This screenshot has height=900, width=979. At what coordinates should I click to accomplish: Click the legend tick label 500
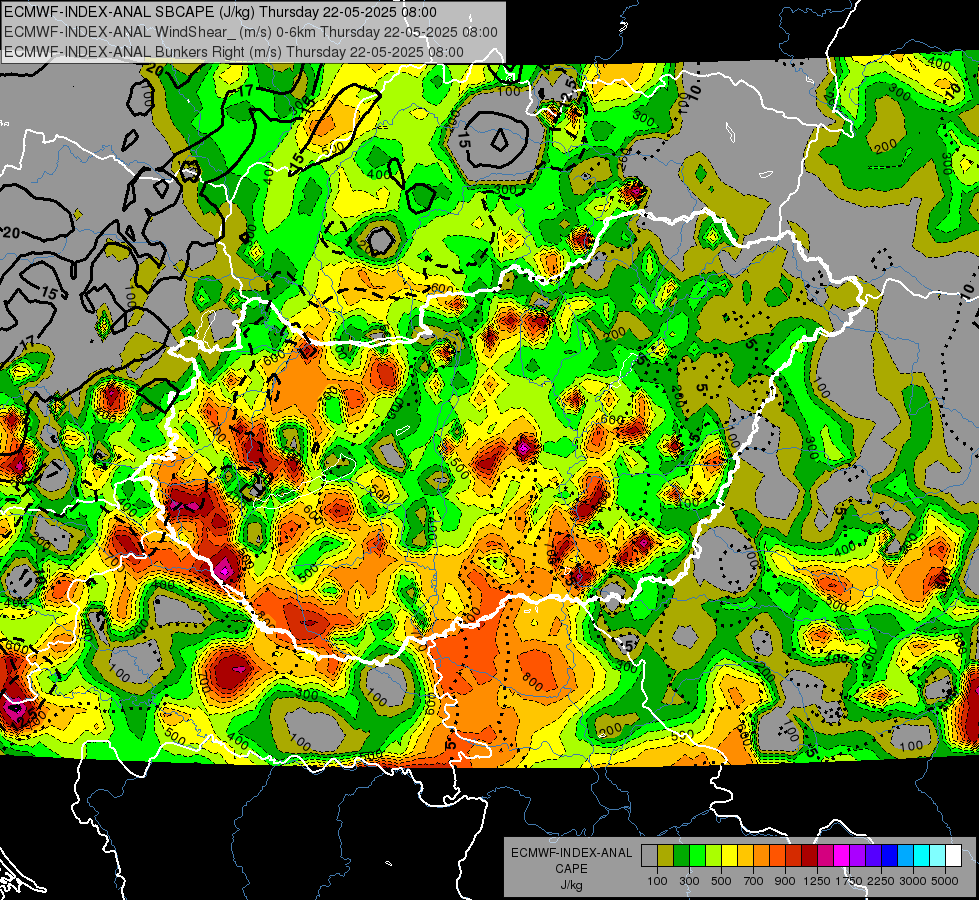coord(721,881)
